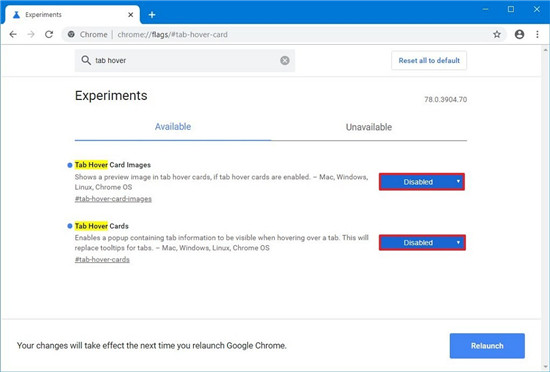Open a new tab with the plus icon
550x372 pixels.
152,15
